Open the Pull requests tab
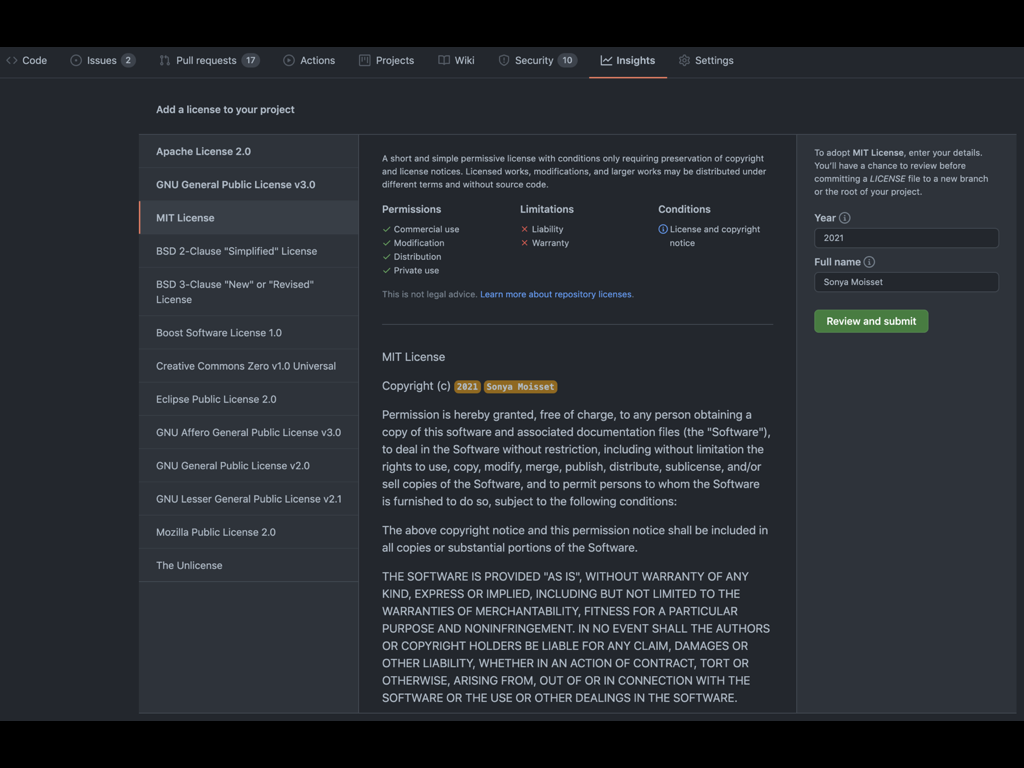Image resolution: width=1024 pixels, height=768 pixels. pos(209,60)
